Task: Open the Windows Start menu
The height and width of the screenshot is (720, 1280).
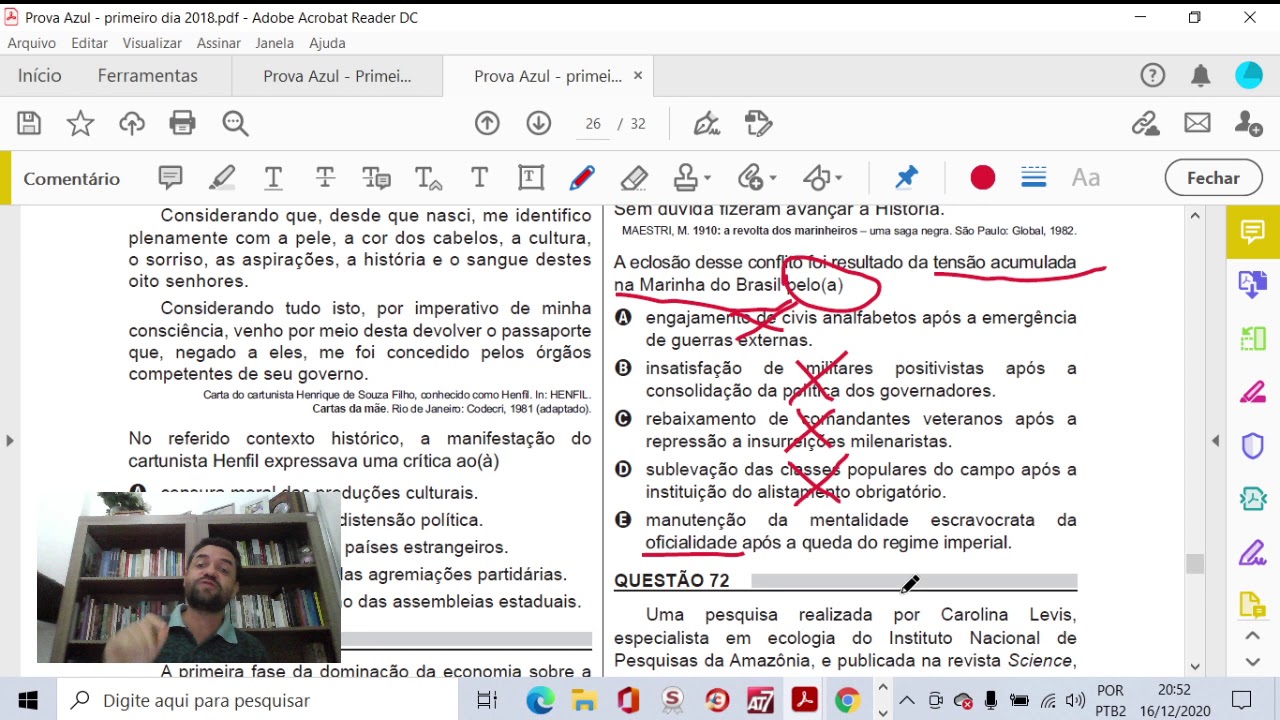Action: click(27, 700)
